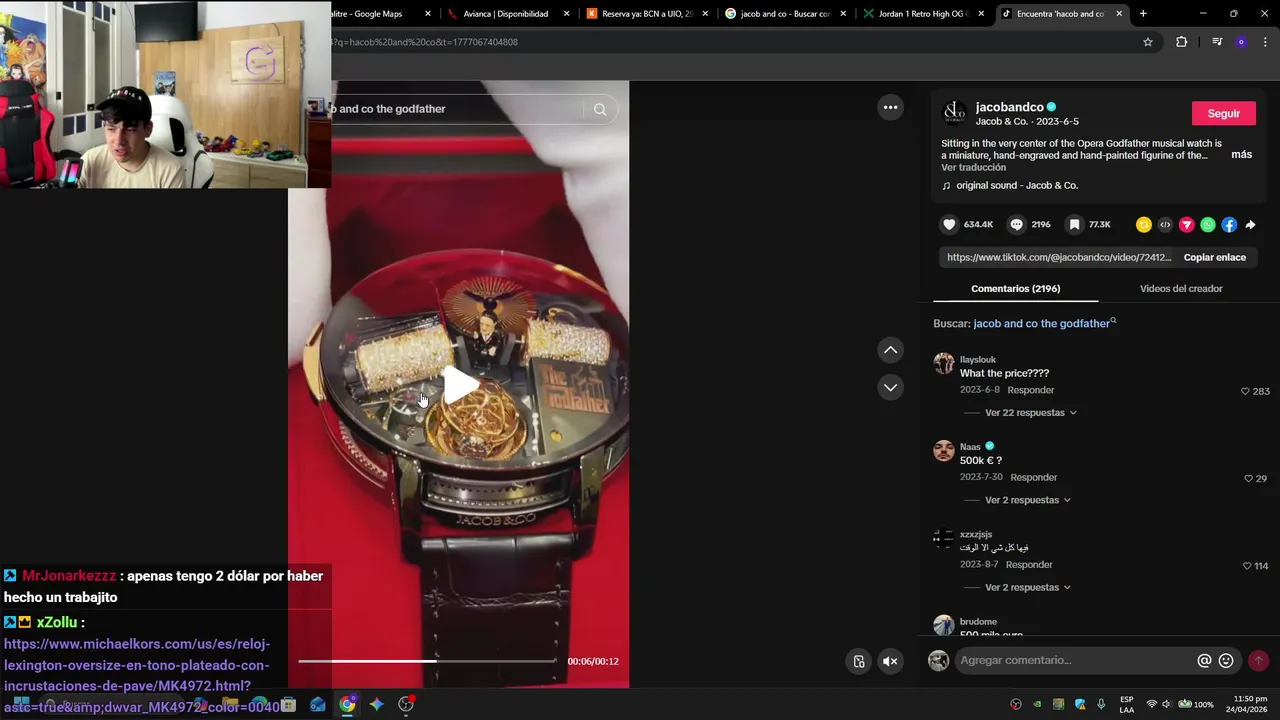Focus the video search box text
The image size is (1280, 720).
pos(390,109)
